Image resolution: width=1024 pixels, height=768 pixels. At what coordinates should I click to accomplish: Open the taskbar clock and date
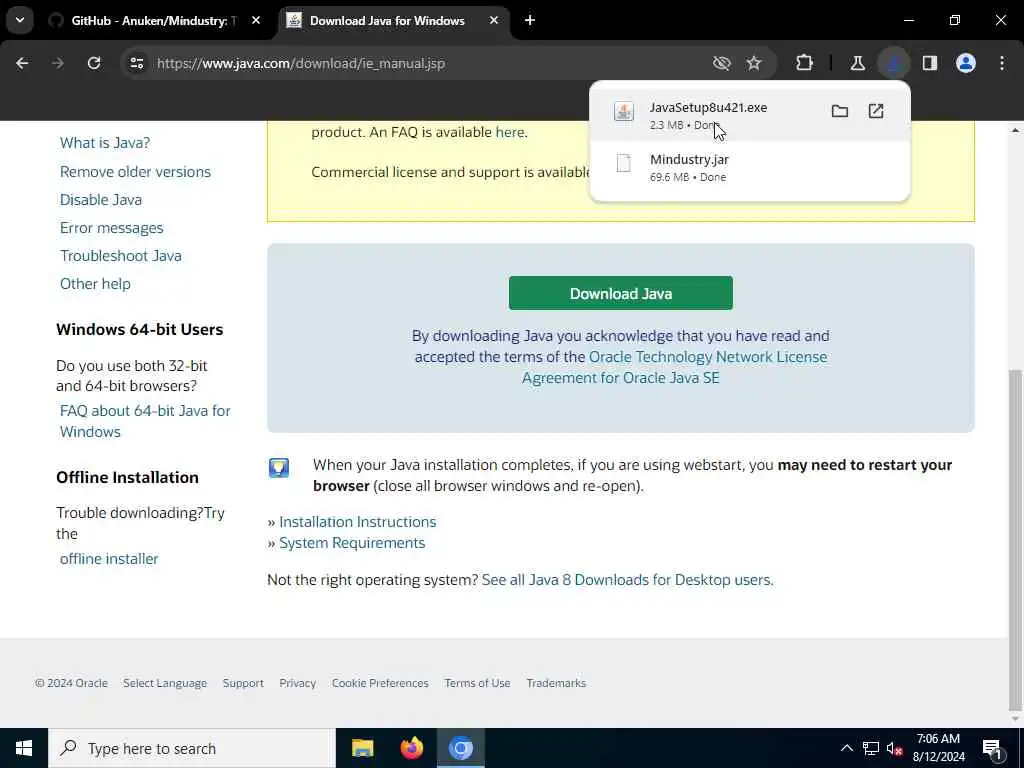click(938, 748)
